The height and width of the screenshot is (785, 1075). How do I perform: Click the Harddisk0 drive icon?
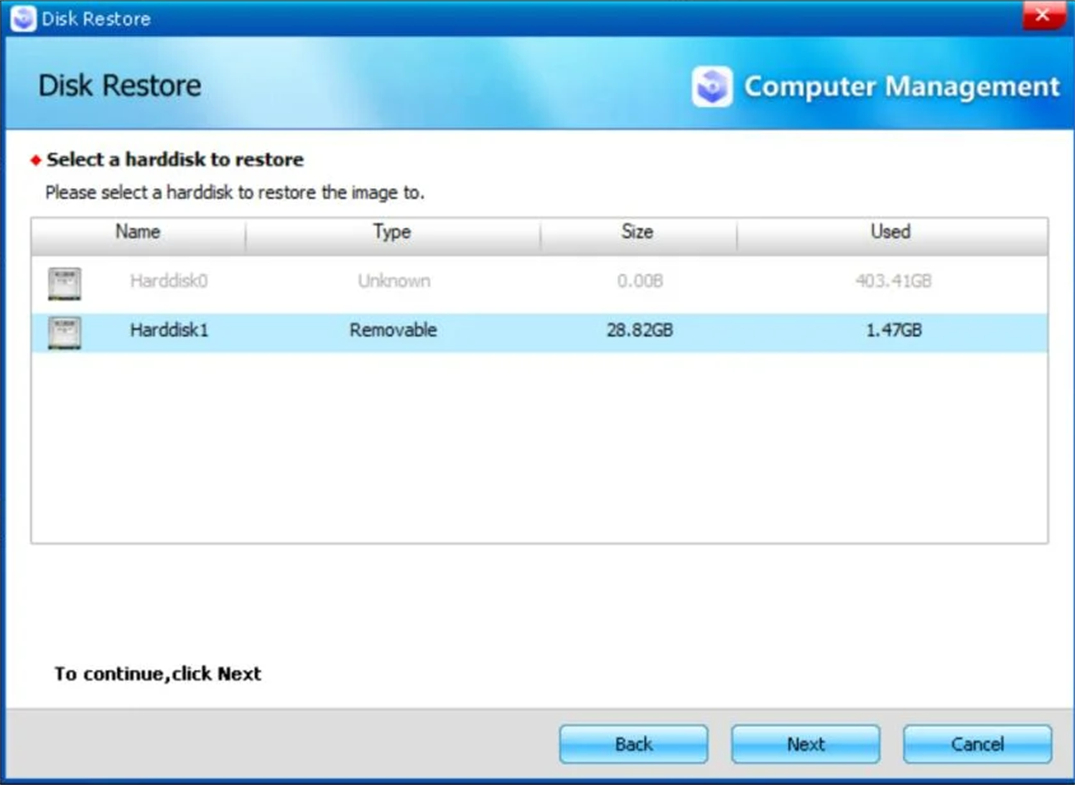(65, 283)
